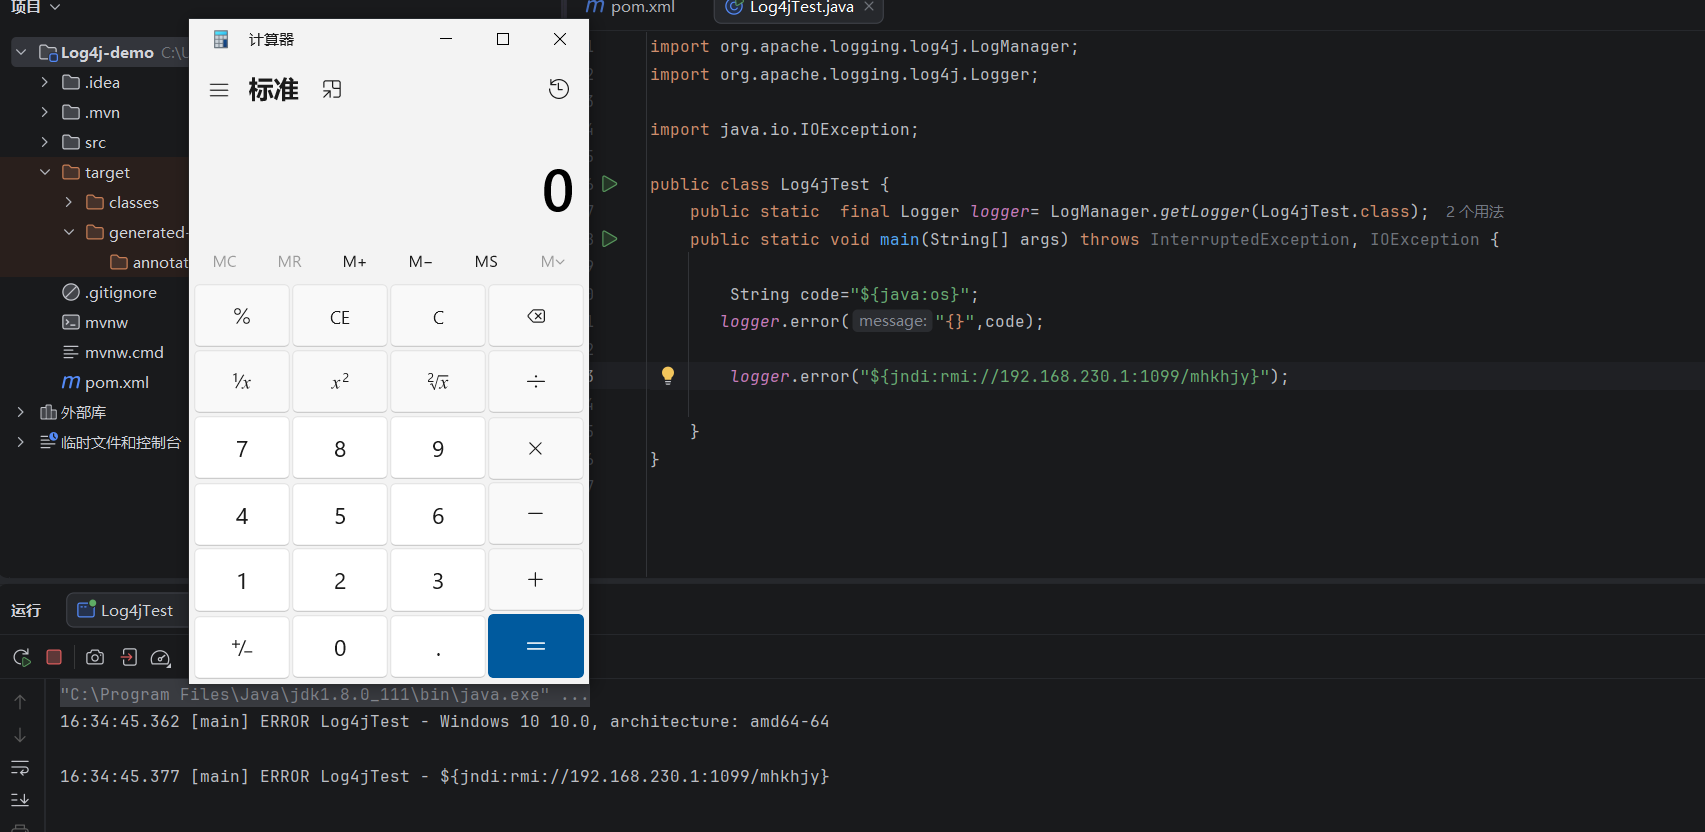Expand the .mvn folder in project tree
The height and width of the screenshot is (832, 1705).
pos(44,112)
